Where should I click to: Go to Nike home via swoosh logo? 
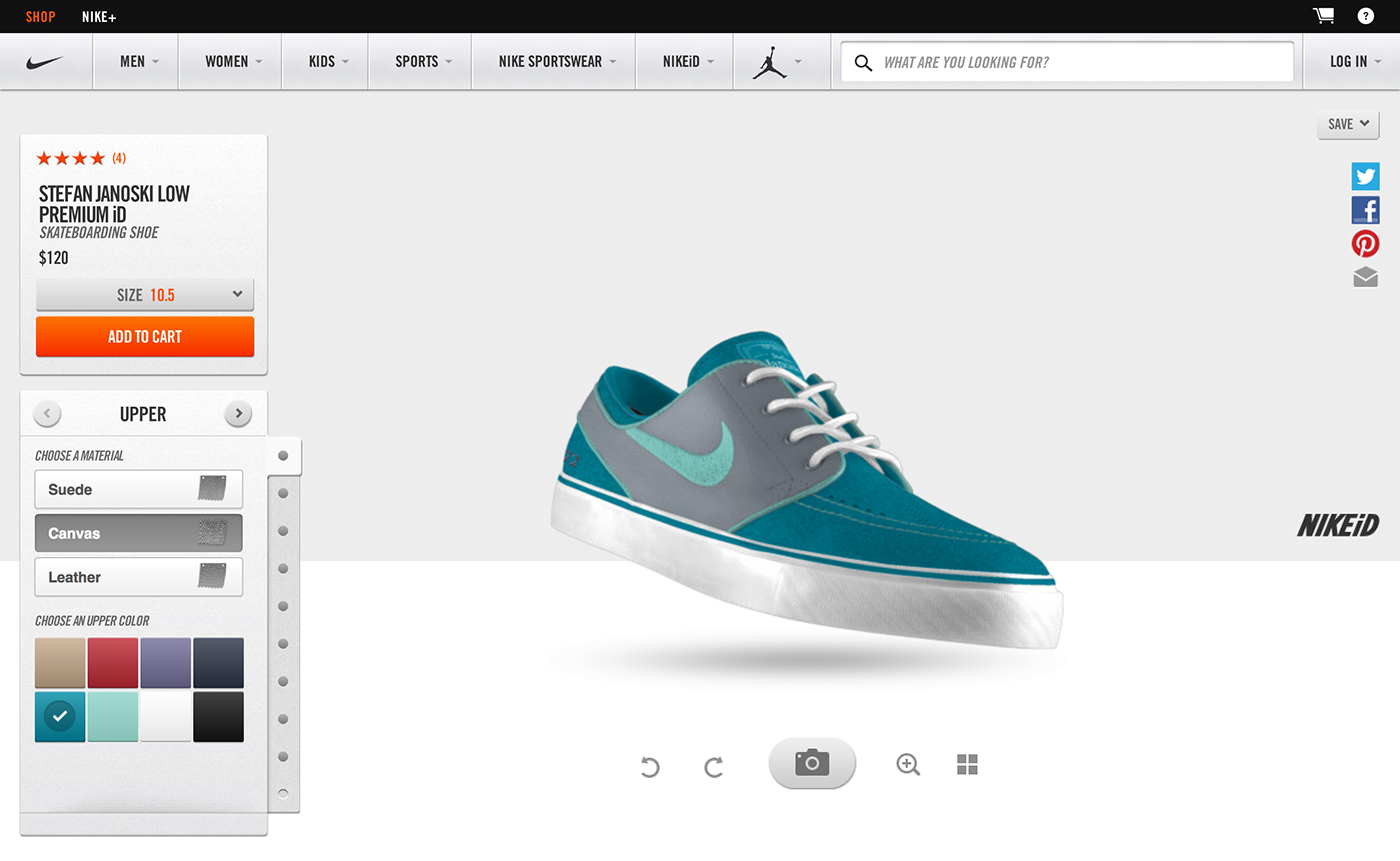(x=45, y=62)
